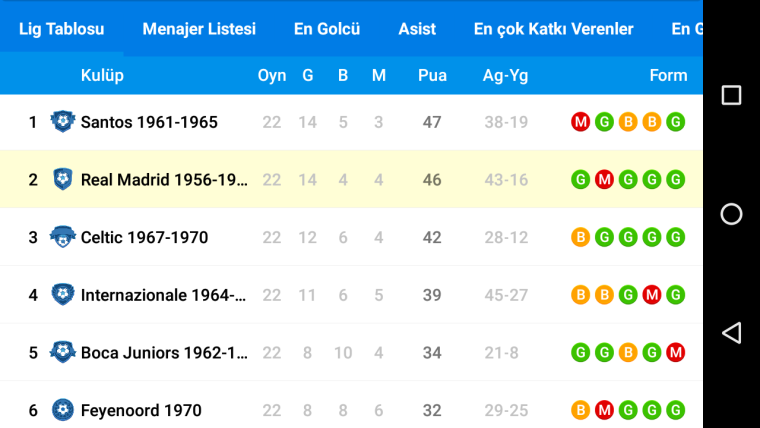Tap Real Madrid's red M form badge

[604, 179]
